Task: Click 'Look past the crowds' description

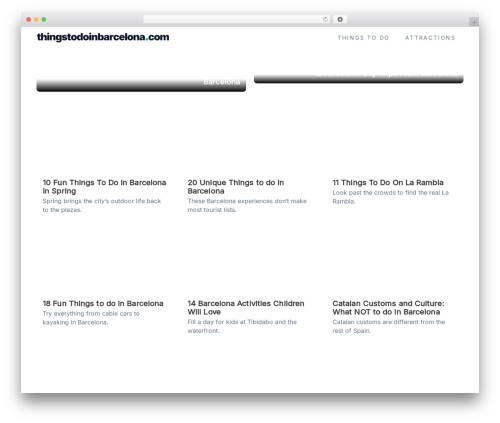Action: [390, 197]
